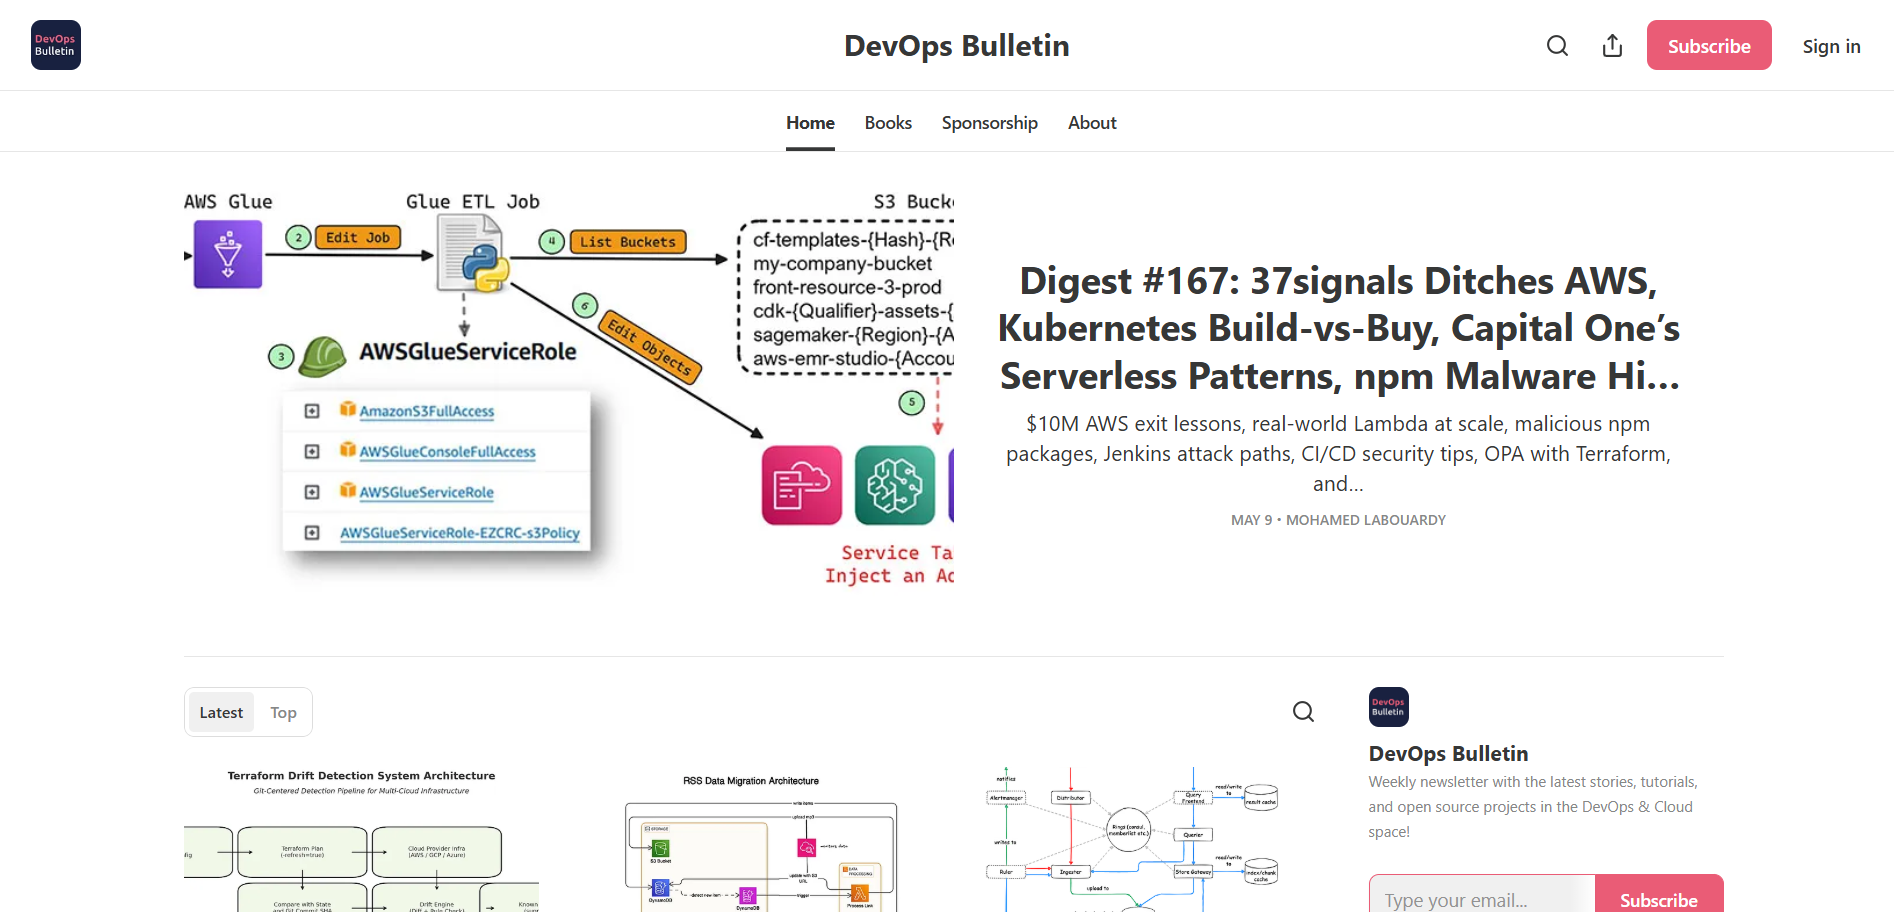This screenshot has width=1894, height=912.
Task: Click the sidebar Subscribe button
Action: 1658,896
